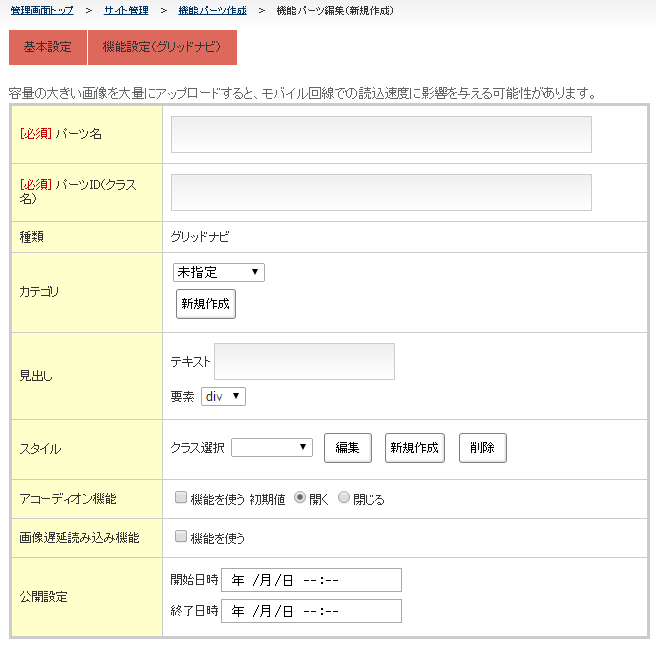656x646 pixels.
Task: Focus the パーツID(クラス名) input field
Action: coord(381,192)
